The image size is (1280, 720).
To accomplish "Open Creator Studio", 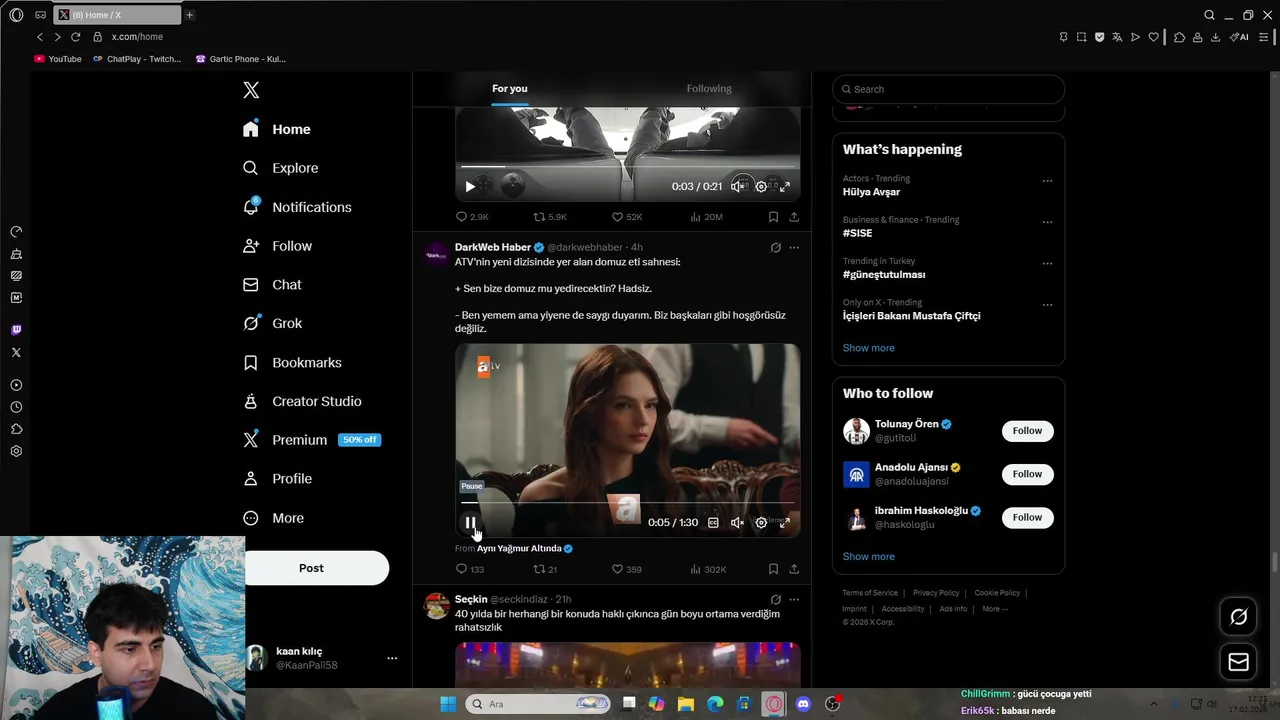I will click(x=302, y=401).
